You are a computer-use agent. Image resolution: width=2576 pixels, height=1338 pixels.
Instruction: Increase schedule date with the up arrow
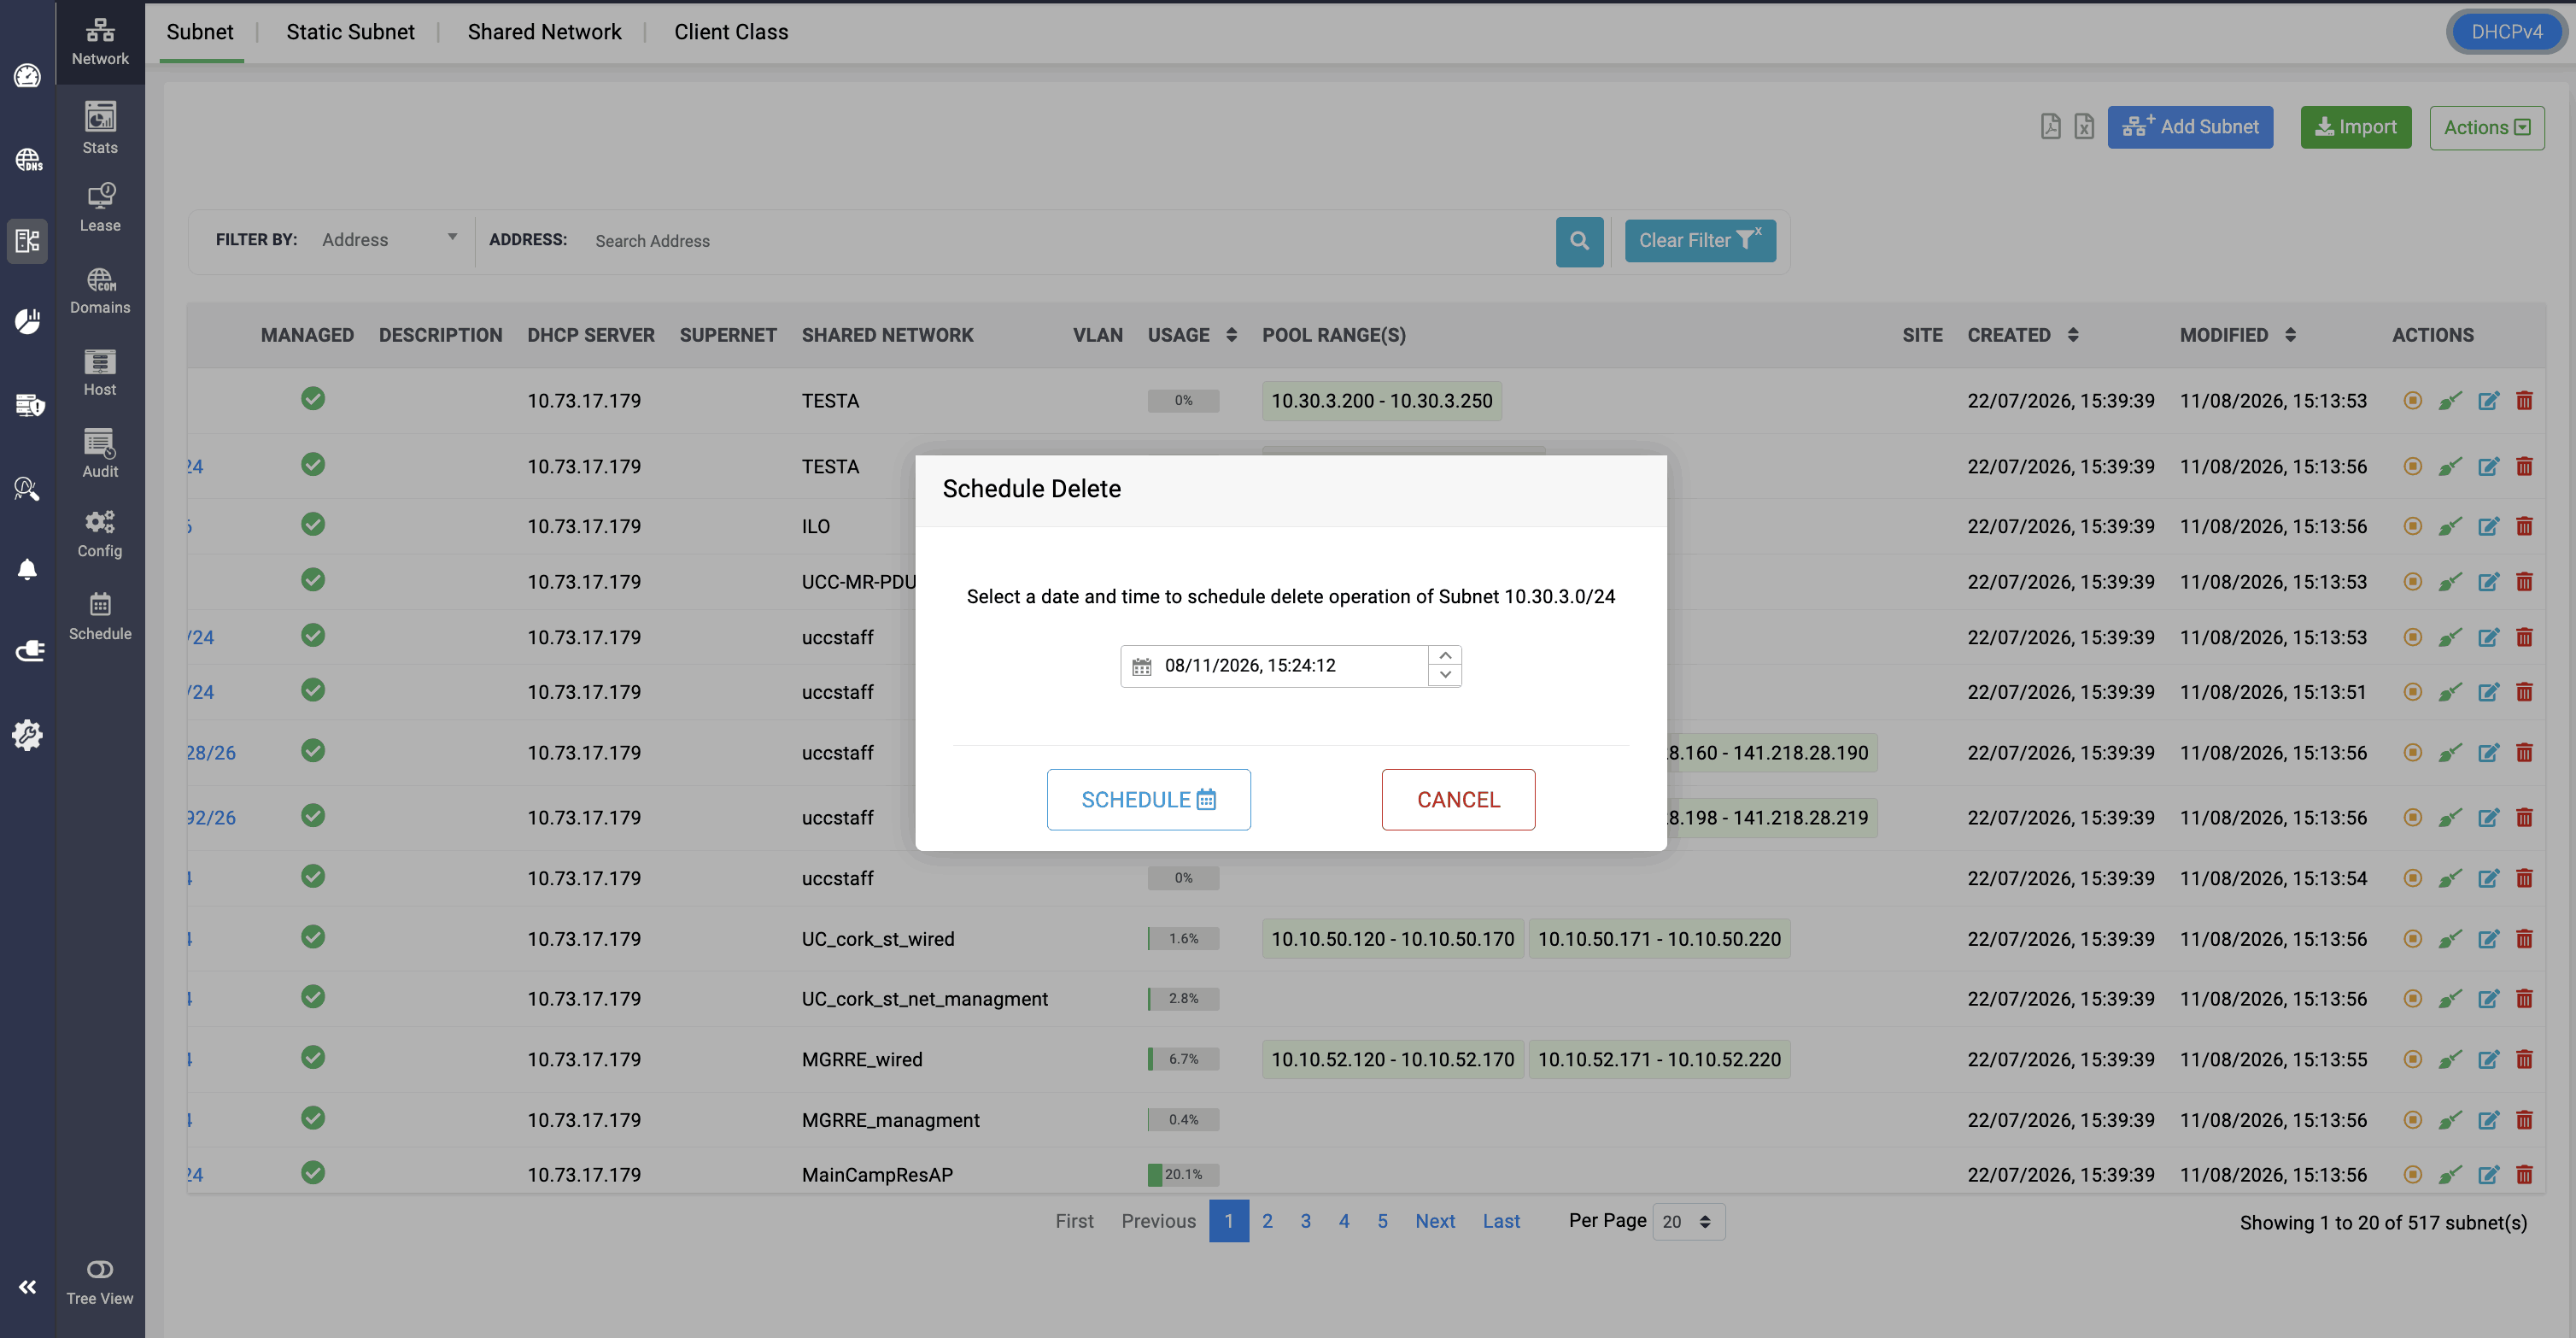(1444, 656)
